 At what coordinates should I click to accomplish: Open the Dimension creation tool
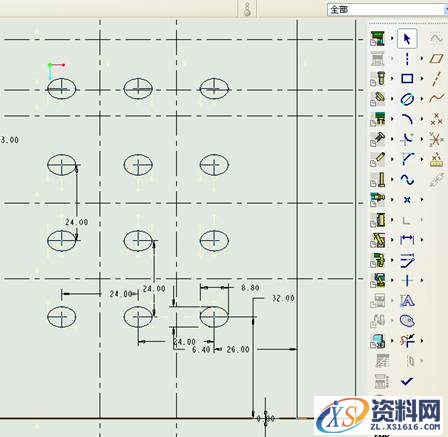point(407,240)
